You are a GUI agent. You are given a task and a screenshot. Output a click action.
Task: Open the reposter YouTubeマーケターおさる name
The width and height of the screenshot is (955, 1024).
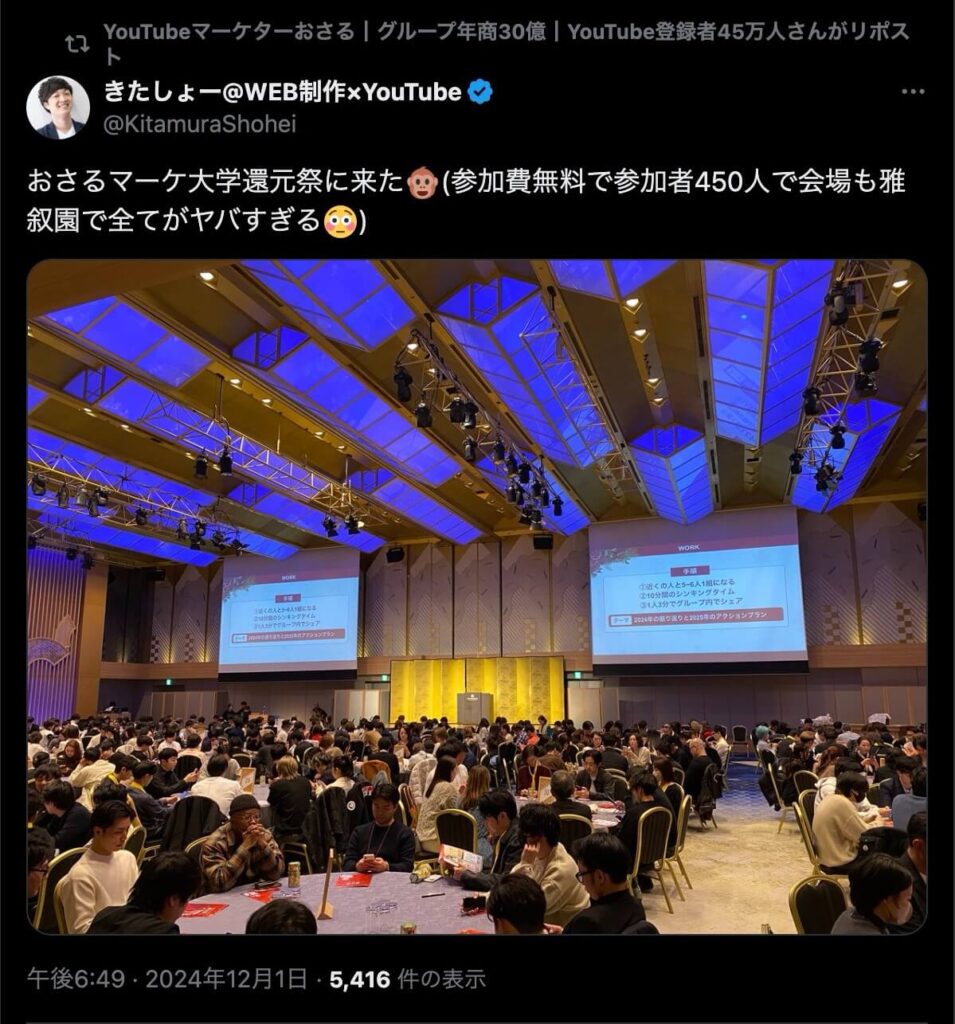coord(229,31)
